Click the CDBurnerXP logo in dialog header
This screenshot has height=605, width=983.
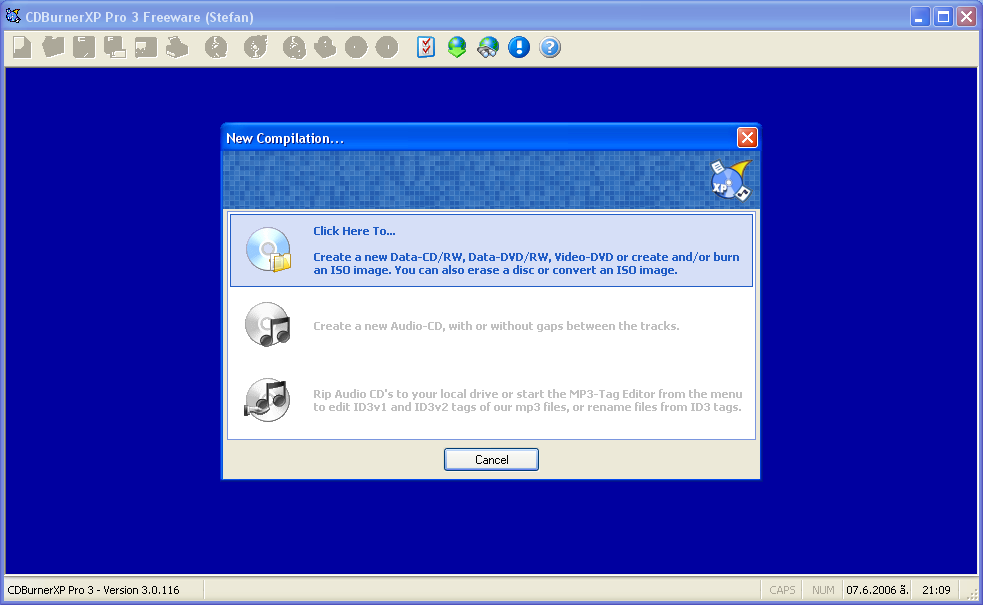pos(731,180)
